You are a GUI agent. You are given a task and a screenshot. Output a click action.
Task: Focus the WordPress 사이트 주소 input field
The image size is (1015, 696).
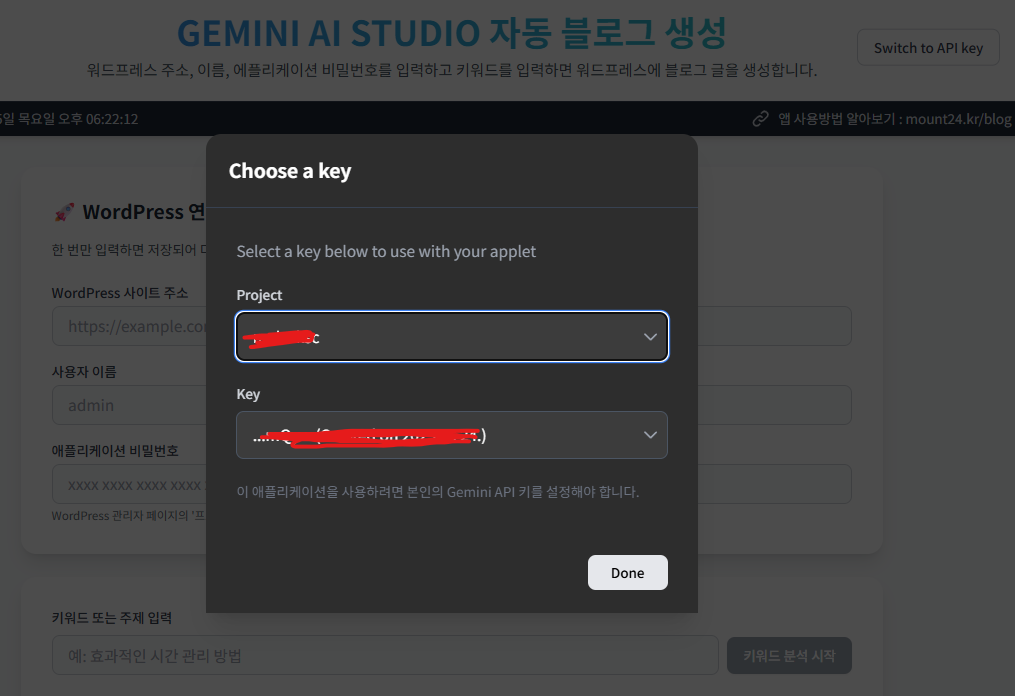130,326
